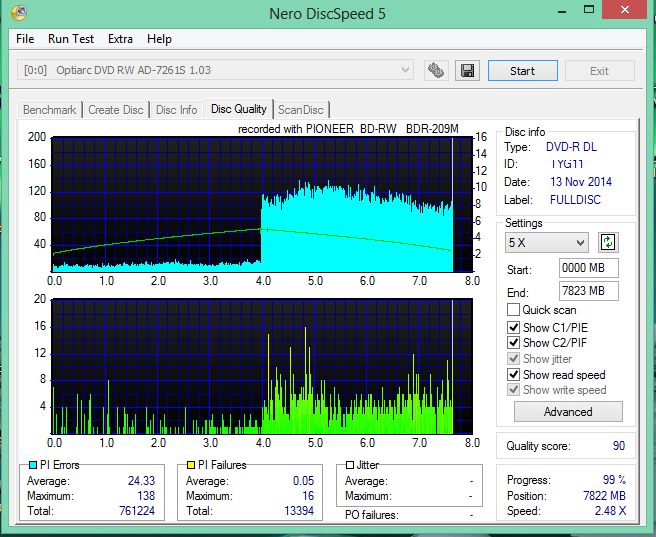Click the Exit button
This screenshot has width=656, height=537.
point(600,71)
